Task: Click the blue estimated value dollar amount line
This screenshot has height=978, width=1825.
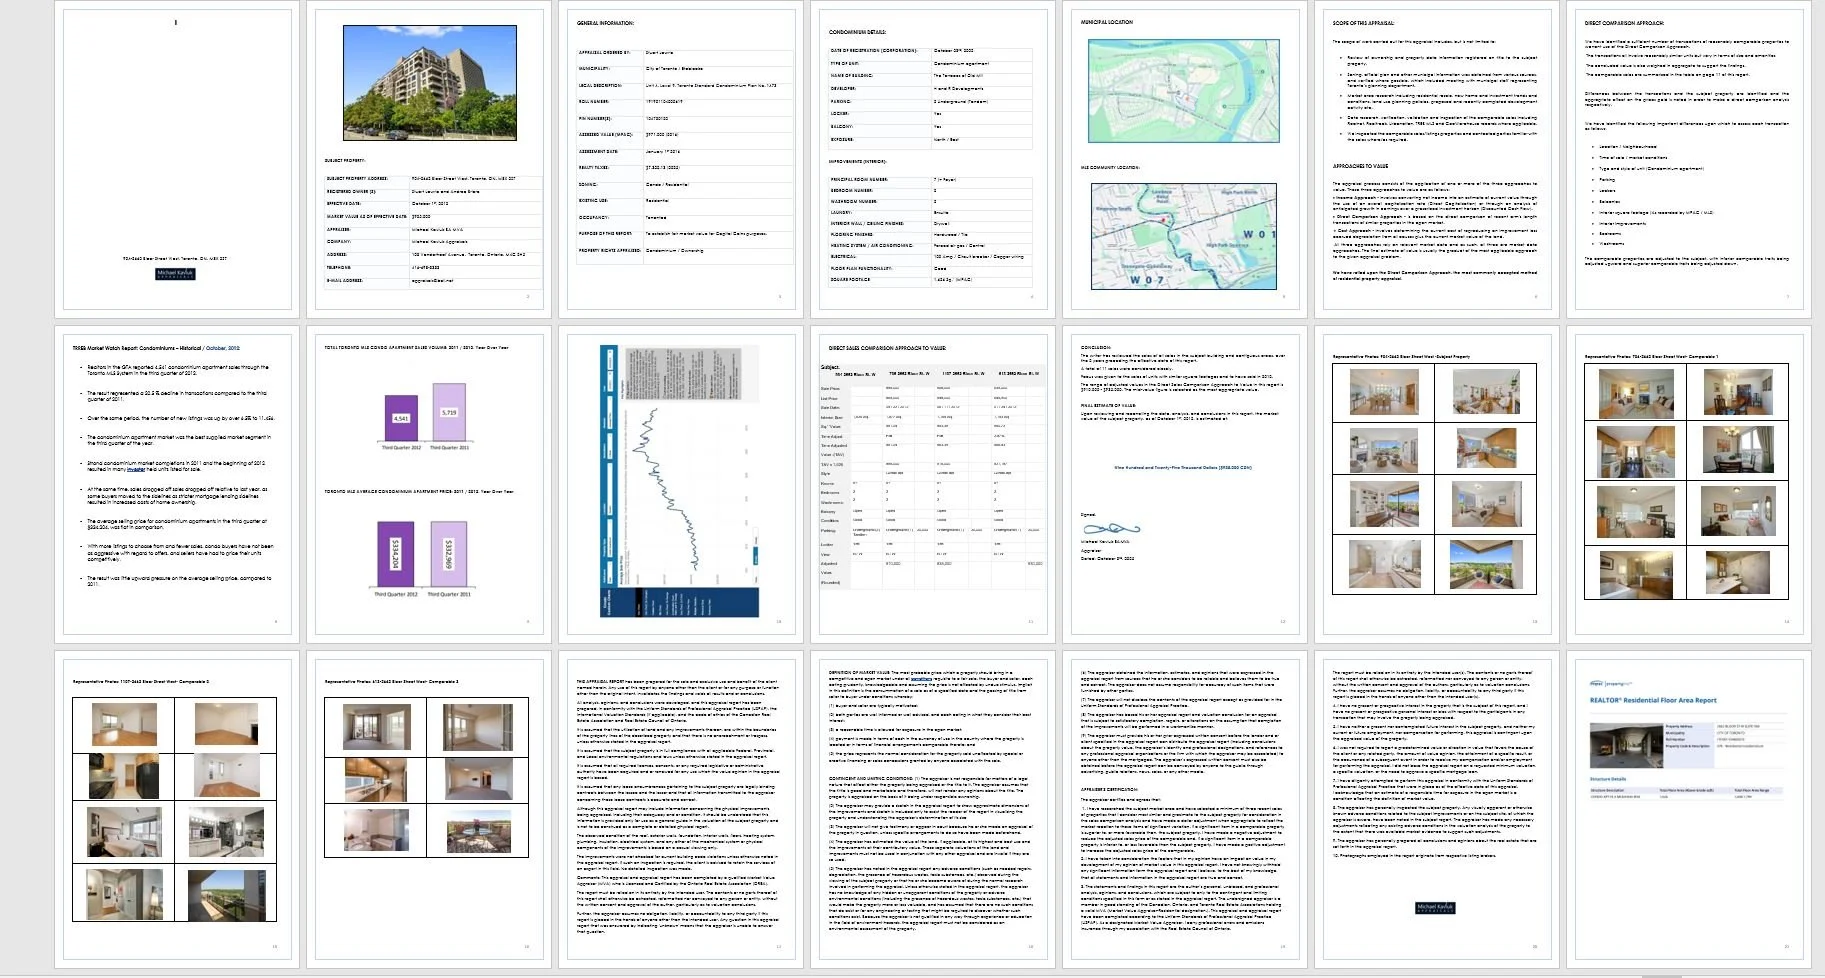Action: click(x=1183, y=467)
